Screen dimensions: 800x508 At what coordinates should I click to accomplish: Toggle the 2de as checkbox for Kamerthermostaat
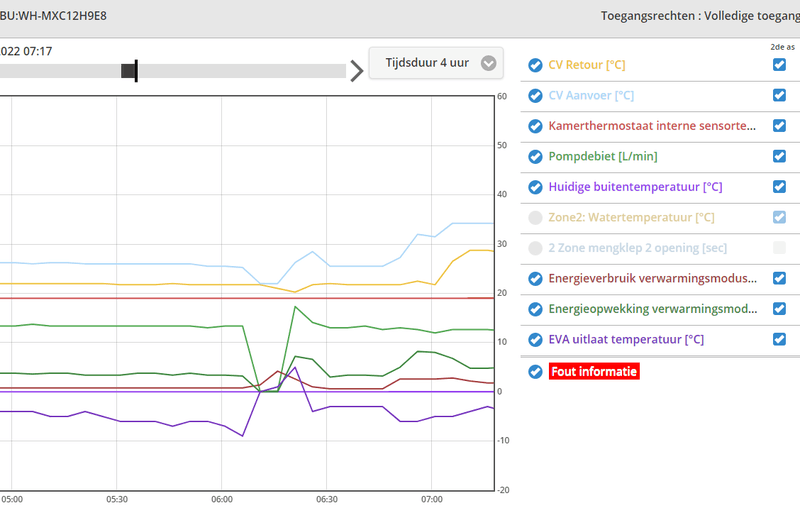point(779,126)
